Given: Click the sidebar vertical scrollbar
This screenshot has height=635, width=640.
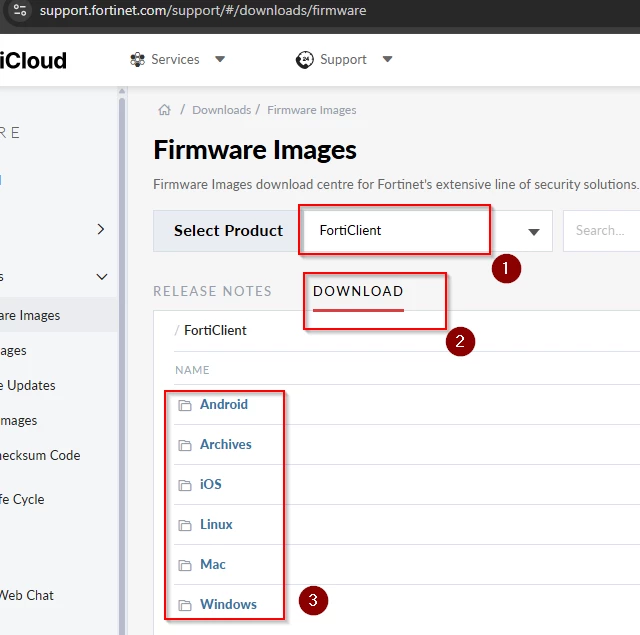Looking at the screenshot, I should (x=122, y=365).
